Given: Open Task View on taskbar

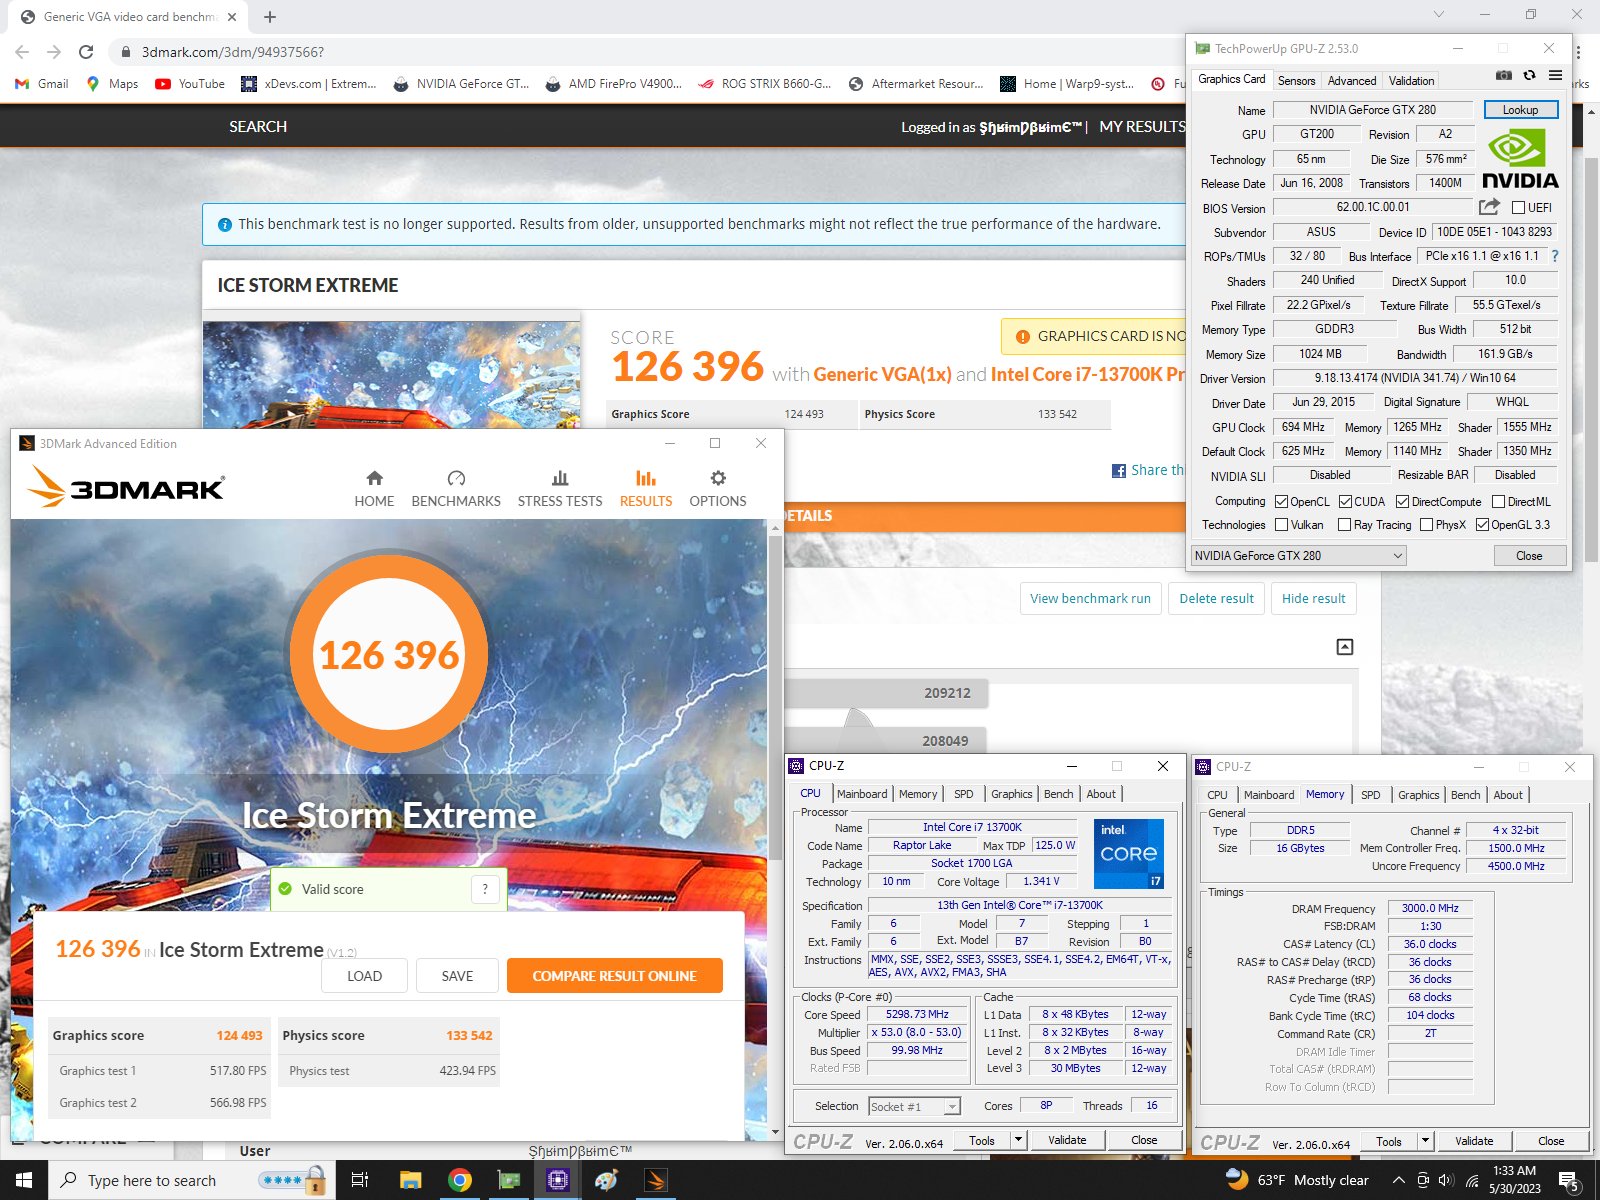Looking at the screenshot, I should (360, 1180).
